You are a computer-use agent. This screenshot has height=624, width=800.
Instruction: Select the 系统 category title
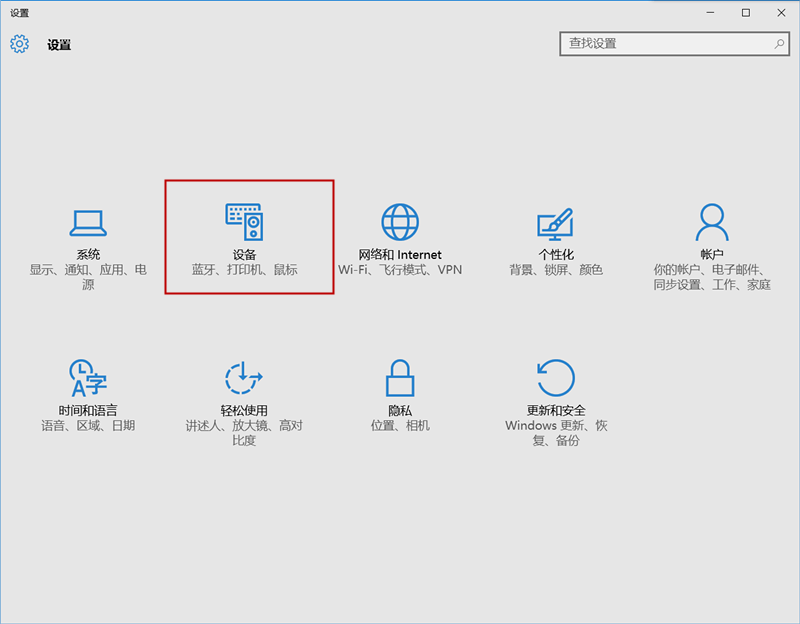pyautogui.click(x=88, y=254)
